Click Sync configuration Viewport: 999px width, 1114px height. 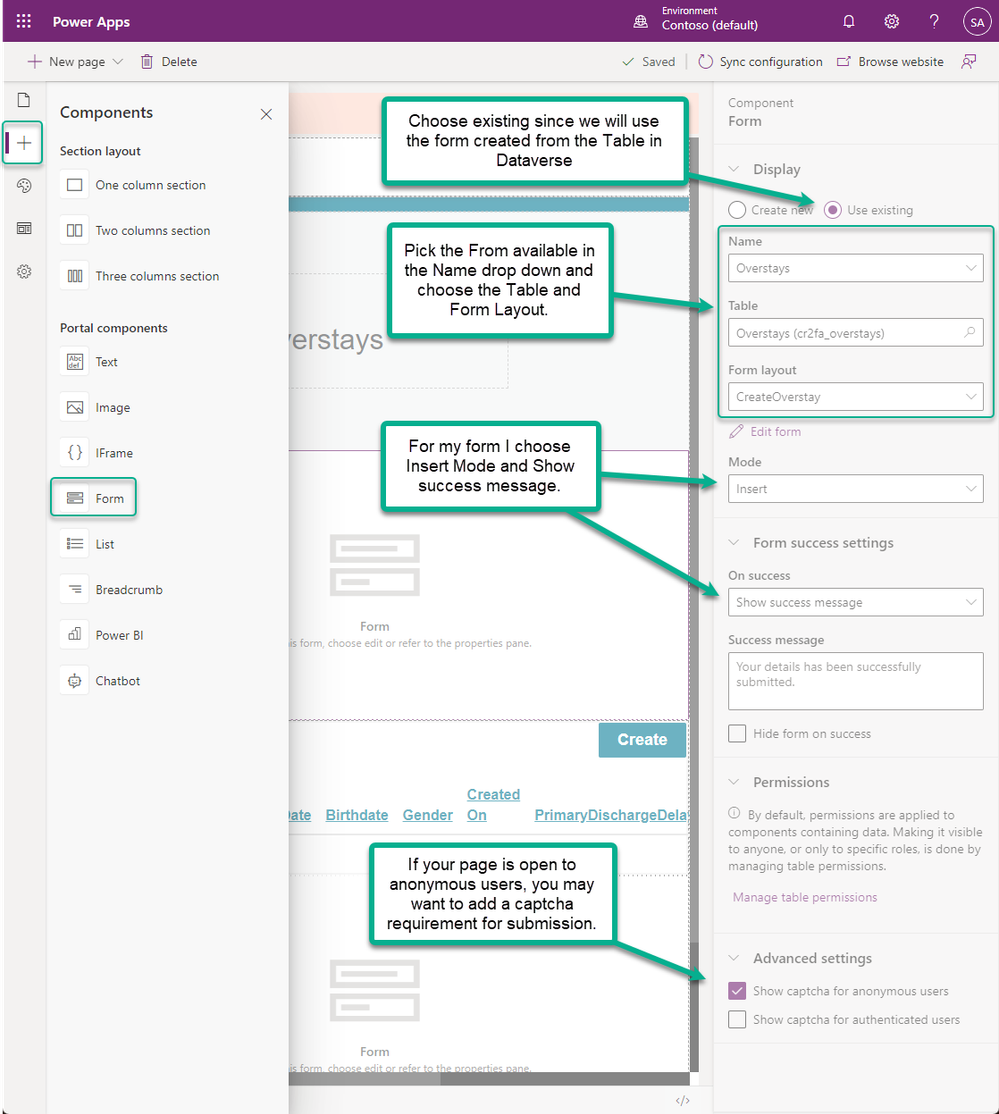(760, 62)
